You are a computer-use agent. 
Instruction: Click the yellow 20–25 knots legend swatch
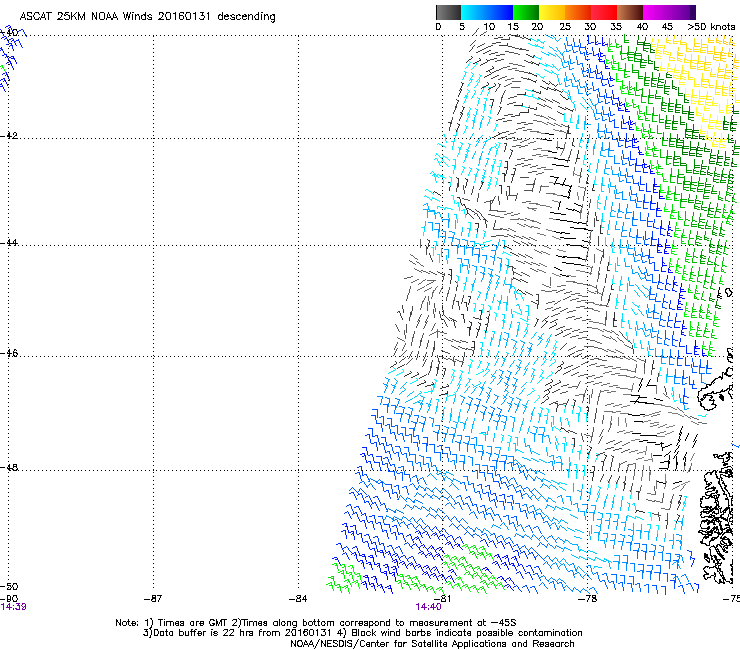[x=552, y=12]
